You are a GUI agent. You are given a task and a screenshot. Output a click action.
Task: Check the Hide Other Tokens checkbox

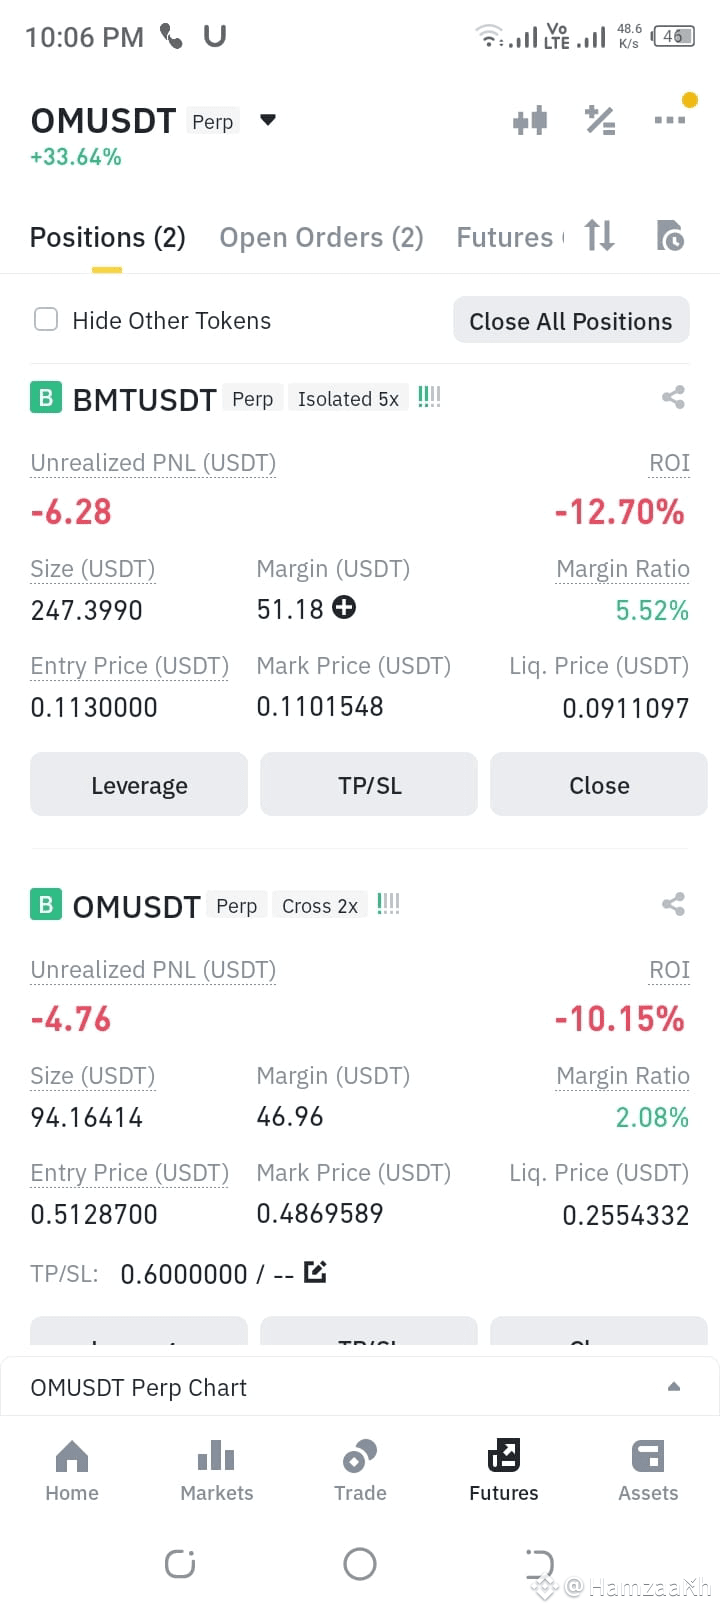(46, 319)
